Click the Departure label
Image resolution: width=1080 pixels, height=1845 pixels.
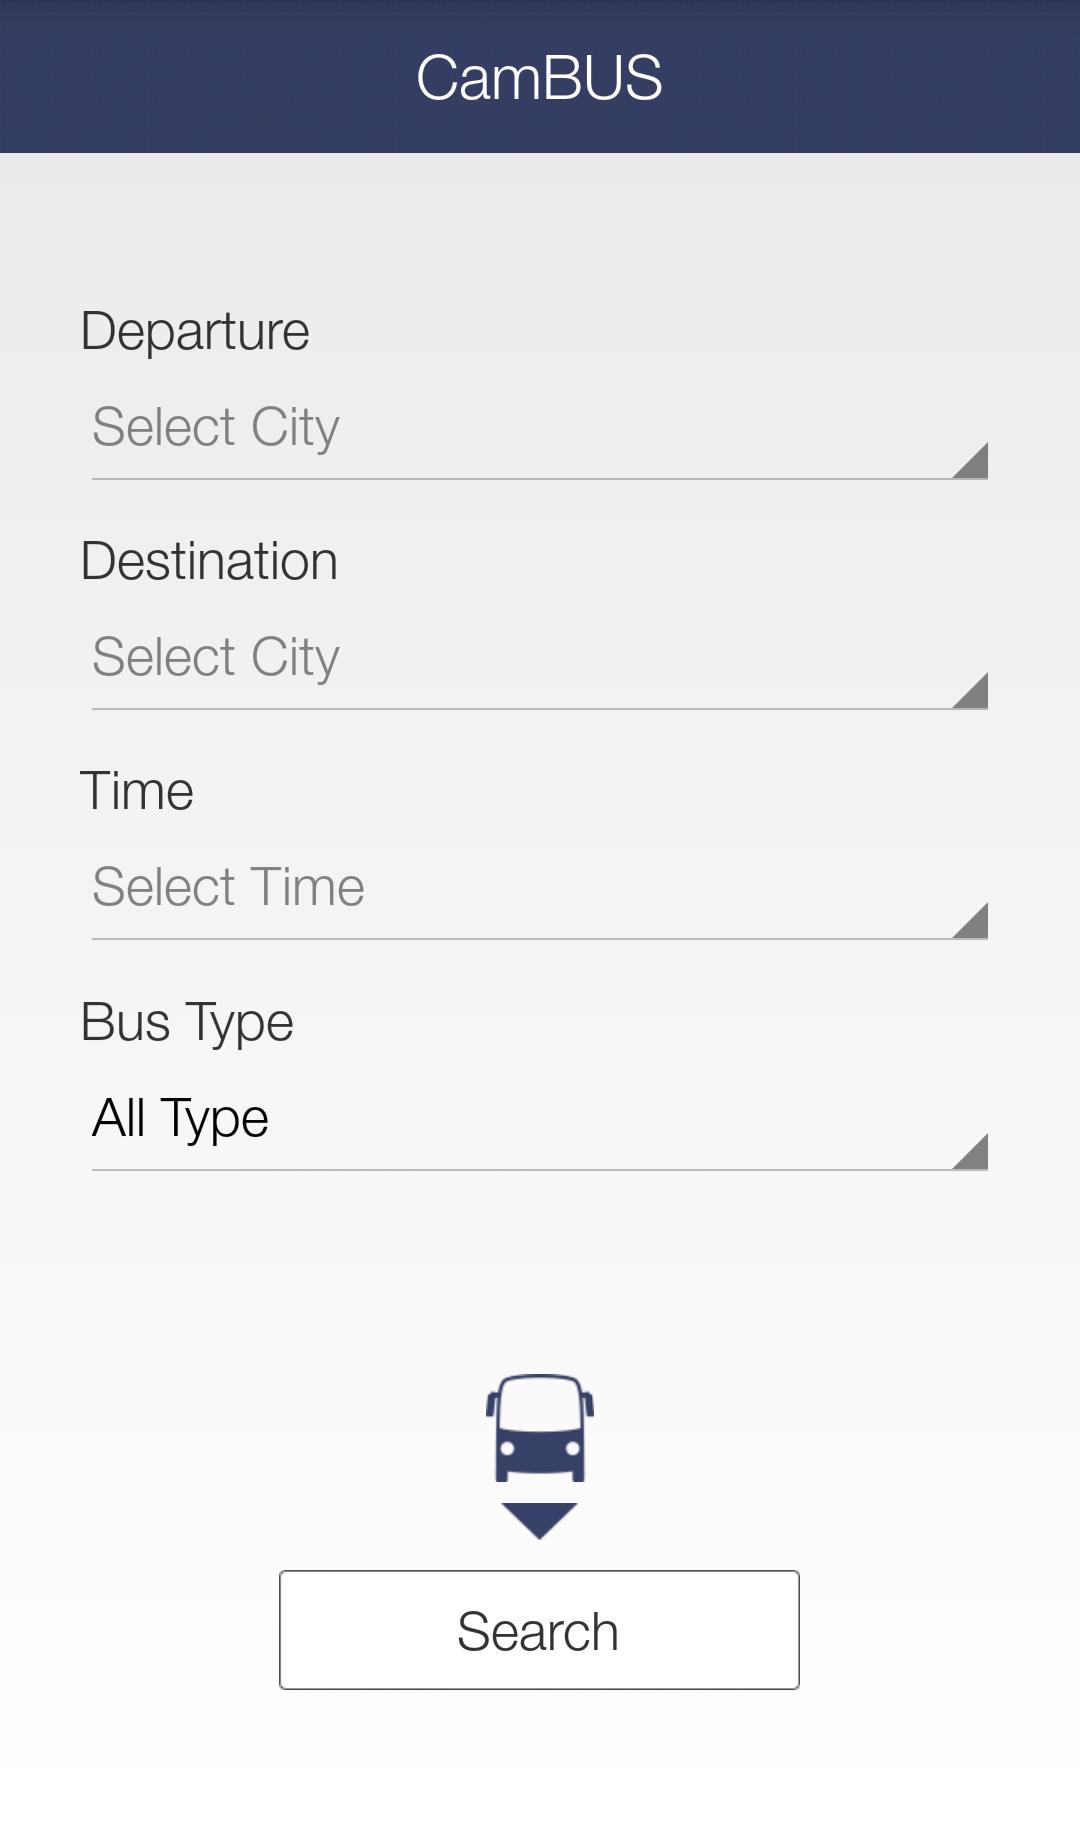(195, 331)
